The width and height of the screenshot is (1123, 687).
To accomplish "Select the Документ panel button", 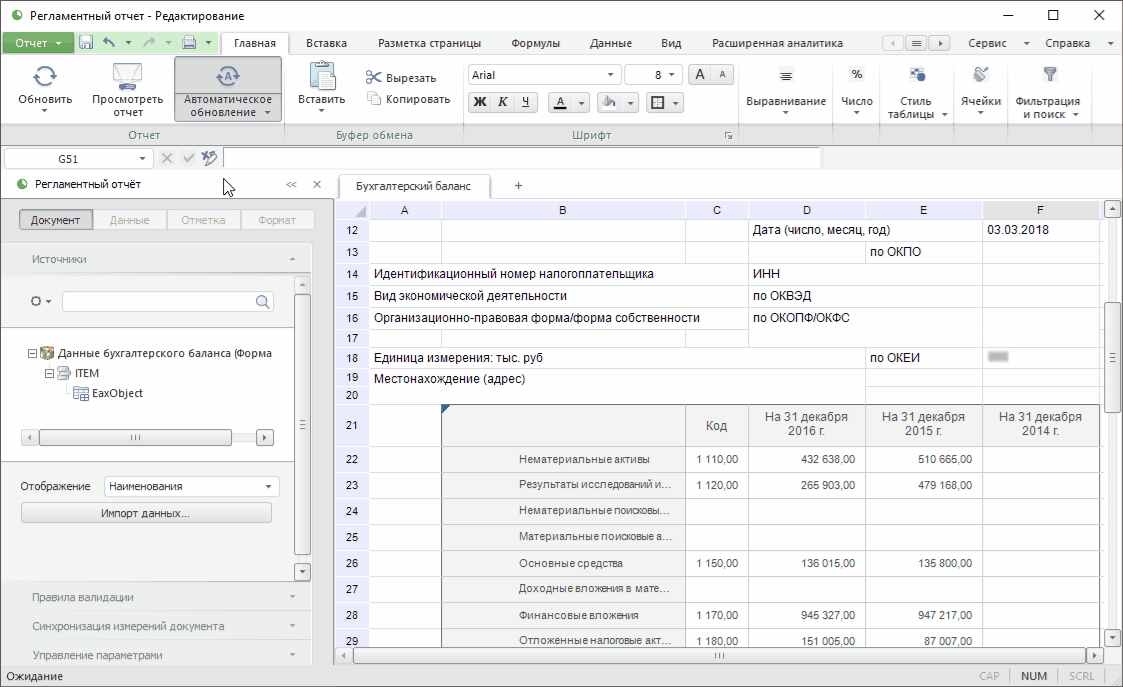I will (56, 220).
